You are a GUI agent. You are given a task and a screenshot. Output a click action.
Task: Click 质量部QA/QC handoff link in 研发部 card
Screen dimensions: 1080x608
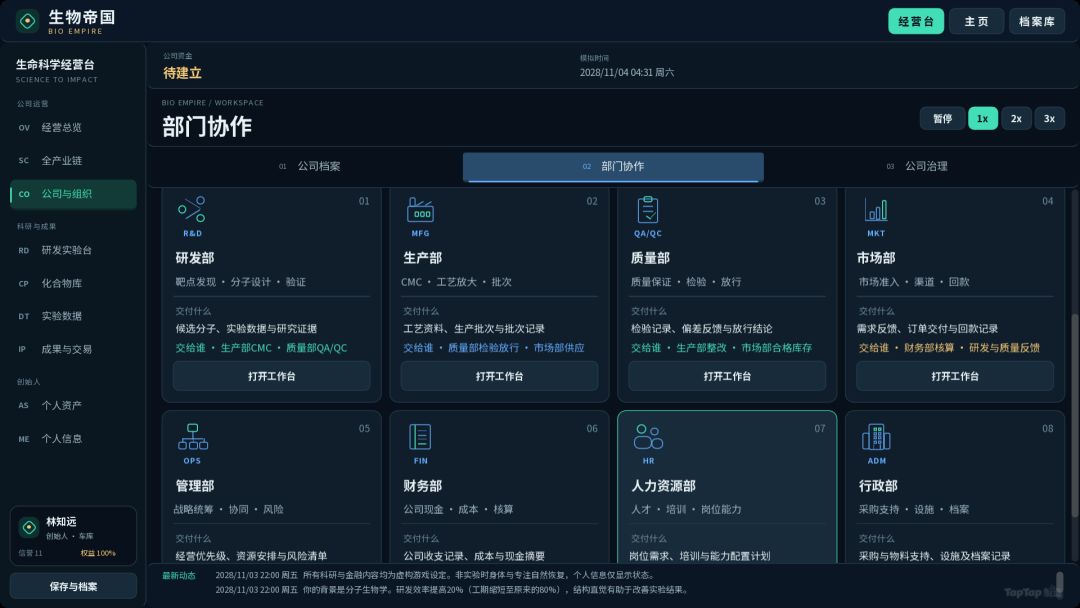coord(316,348)
